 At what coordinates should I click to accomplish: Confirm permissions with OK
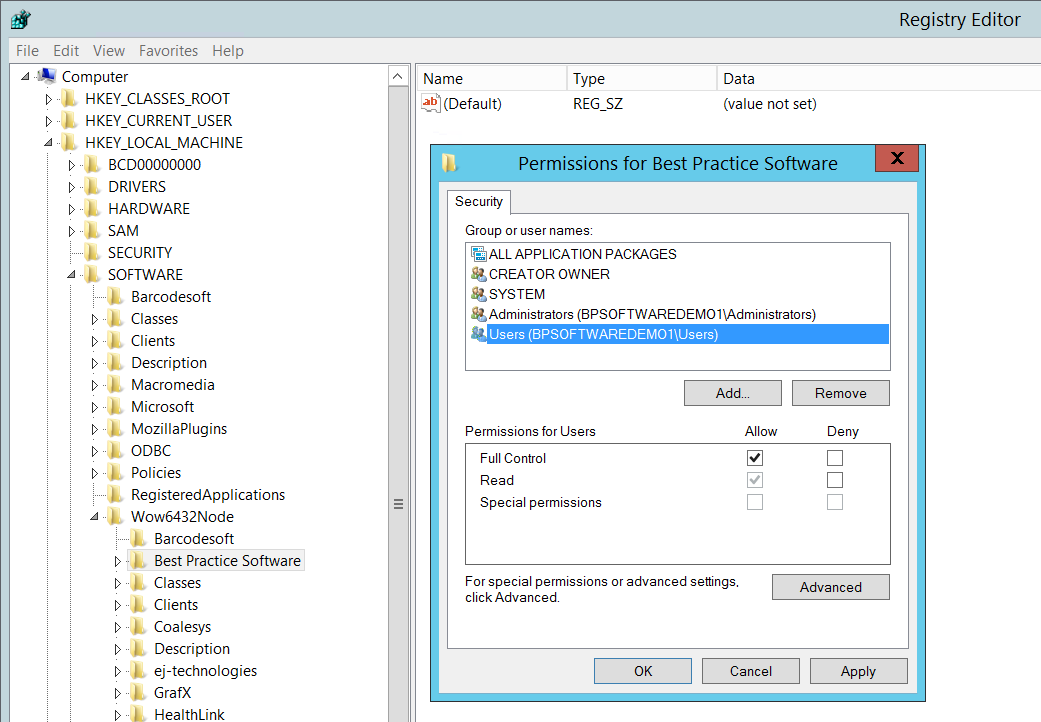click(x=643, y=671)
